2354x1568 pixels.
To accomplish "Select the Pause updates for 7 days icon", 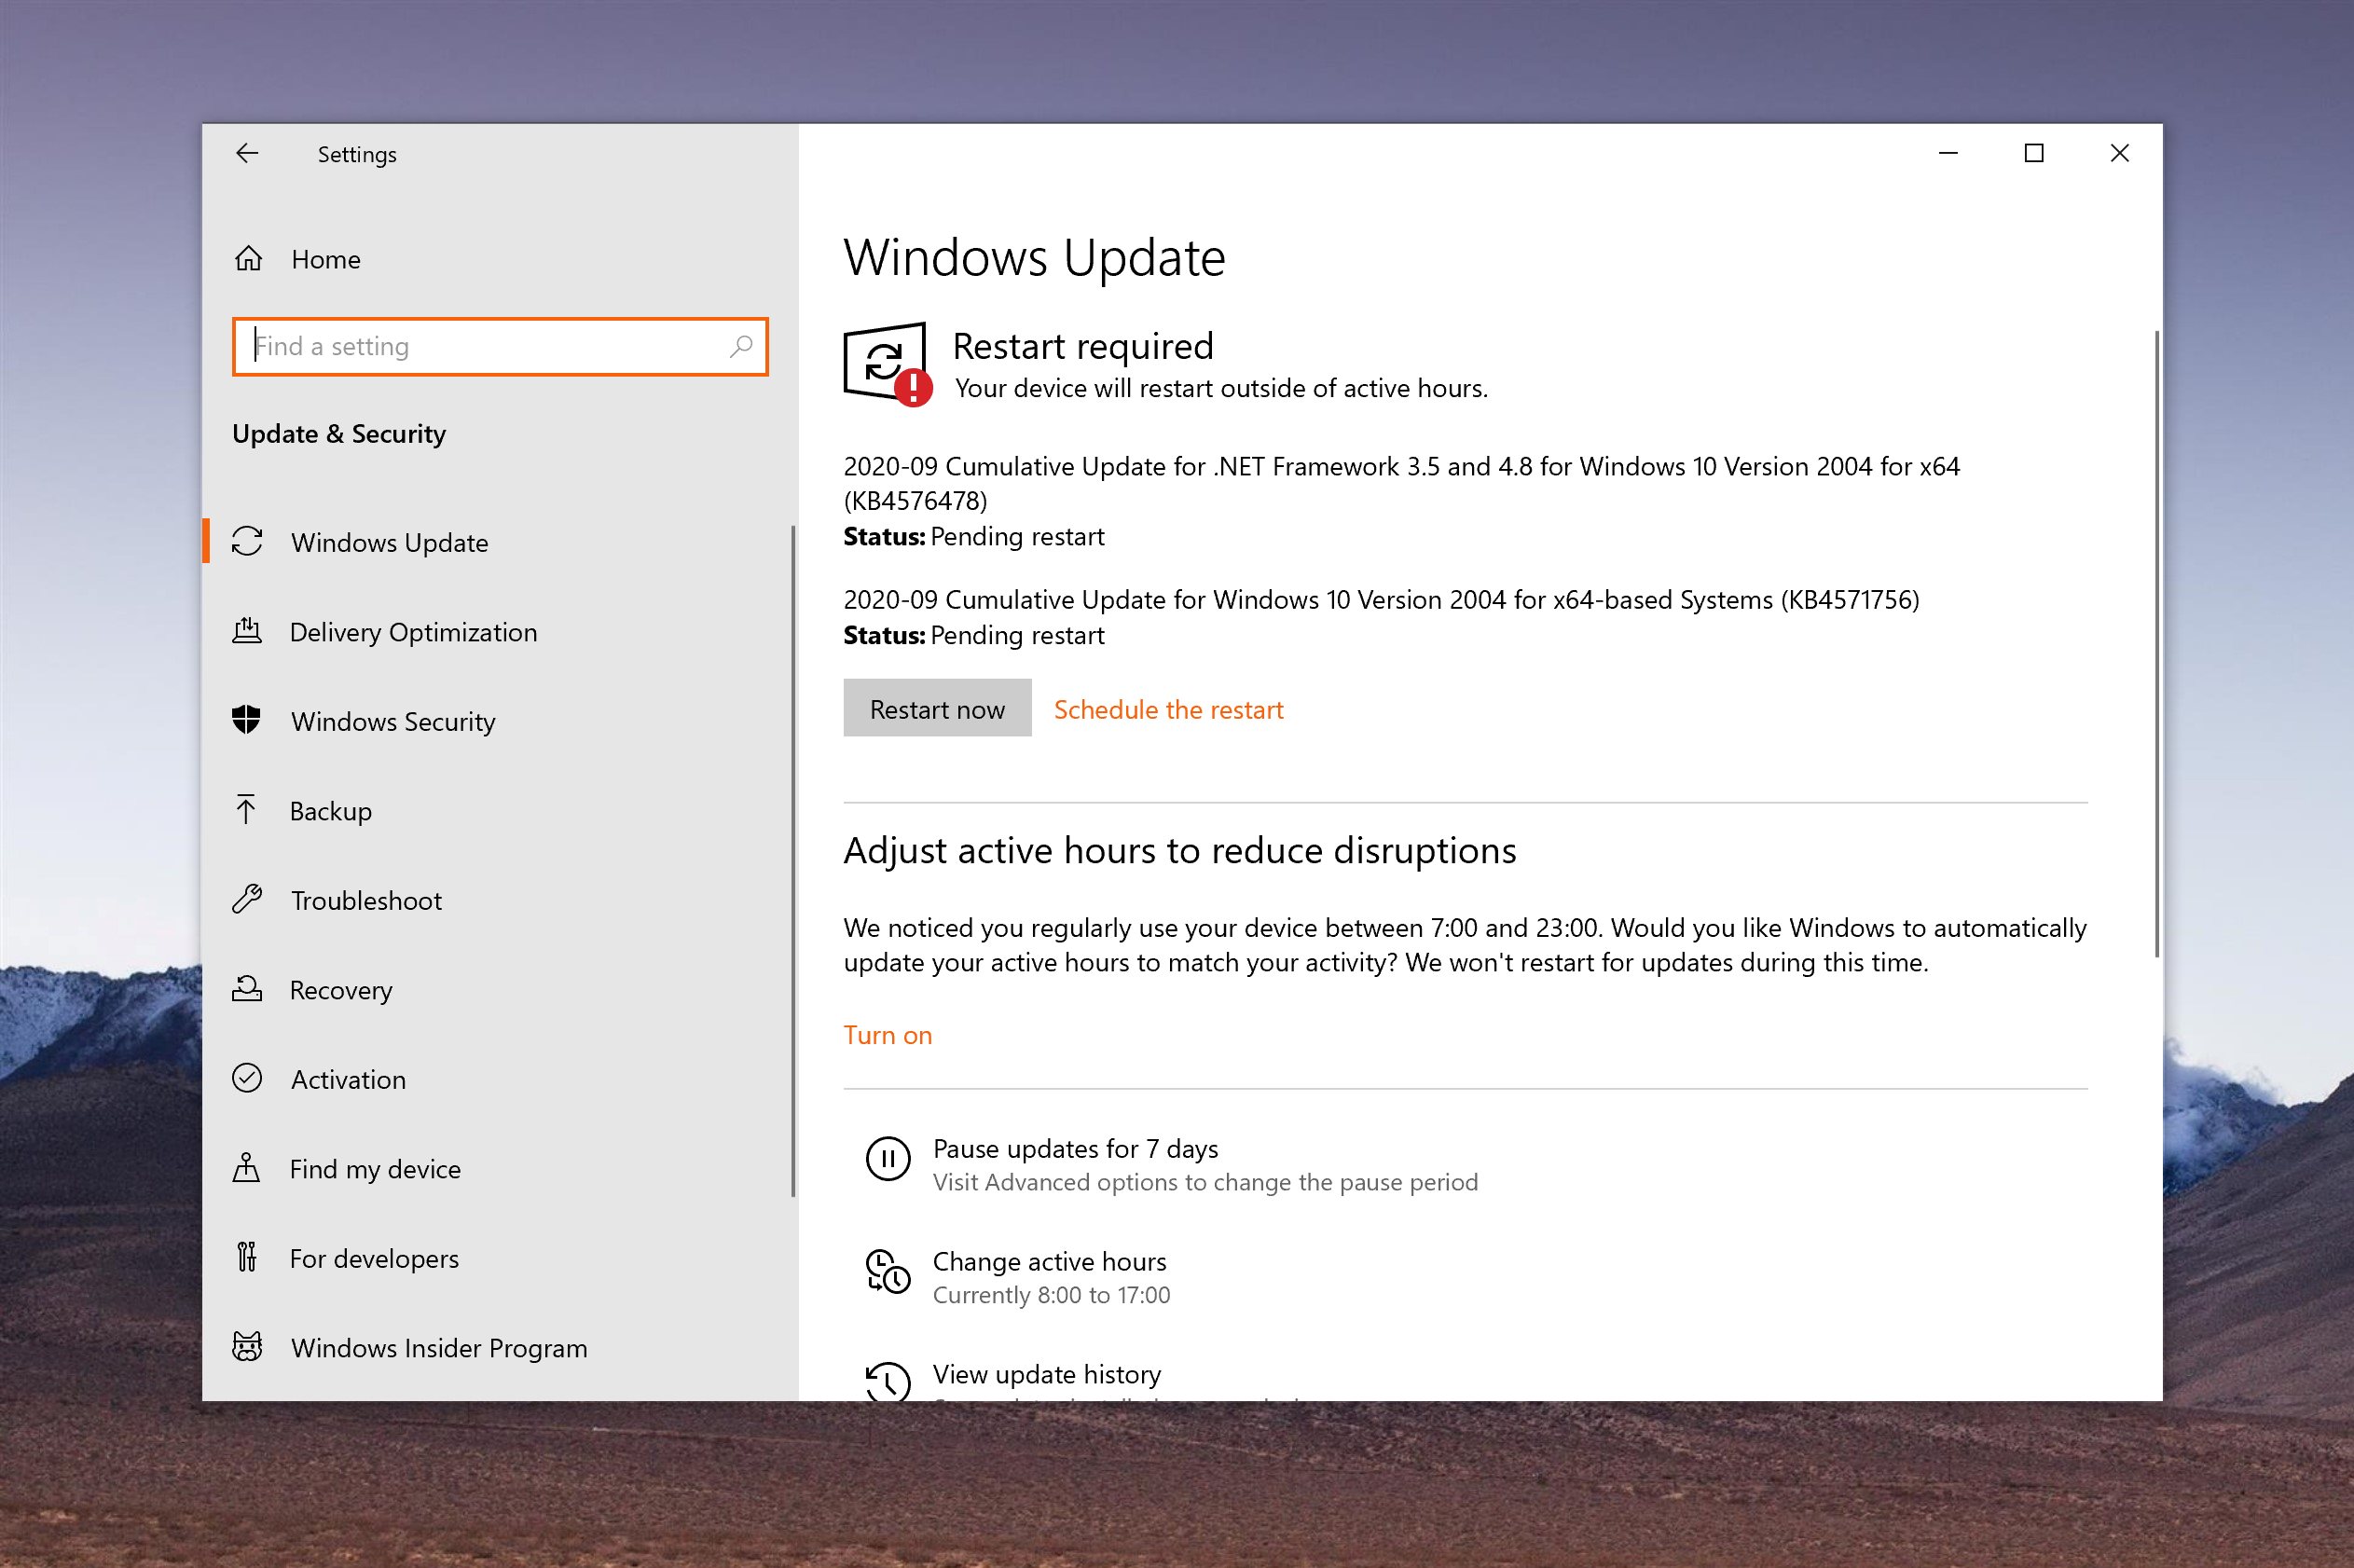I will (887, 1160).
